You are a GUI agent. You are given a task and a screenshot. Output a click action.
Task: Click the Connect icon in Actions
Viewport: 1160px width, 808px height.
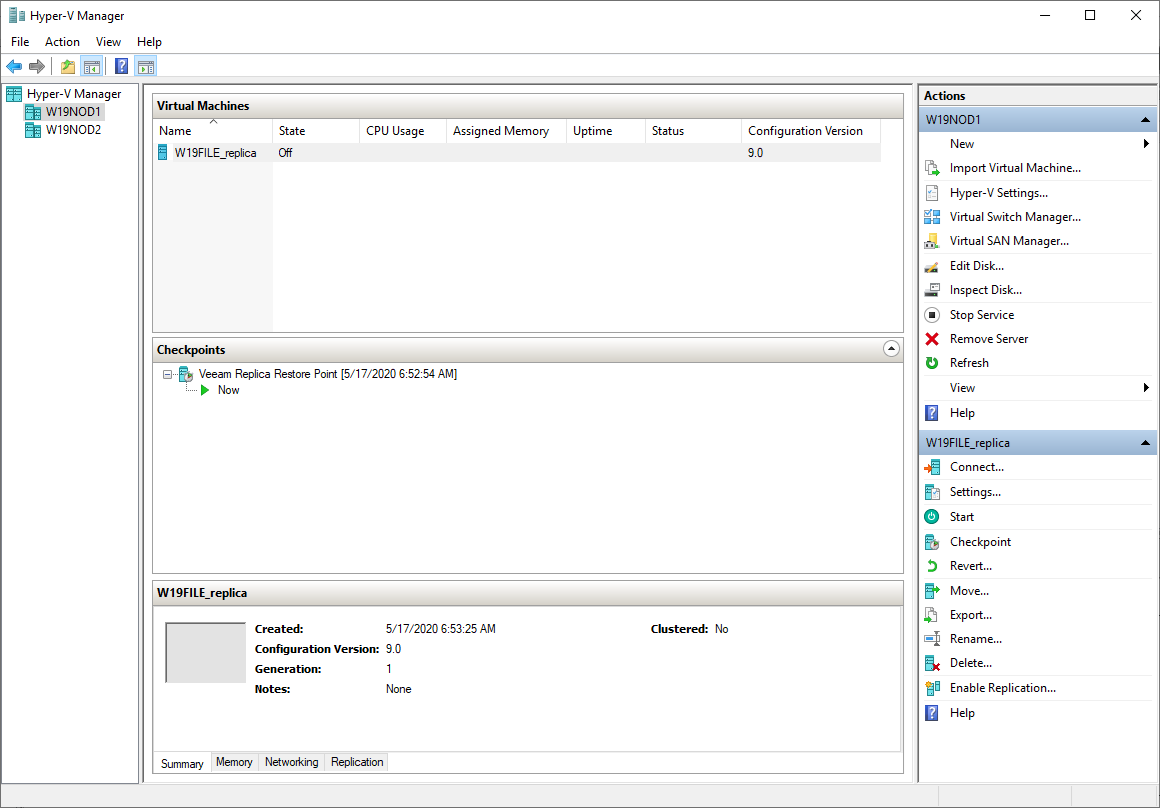click(x=932, y=467)
